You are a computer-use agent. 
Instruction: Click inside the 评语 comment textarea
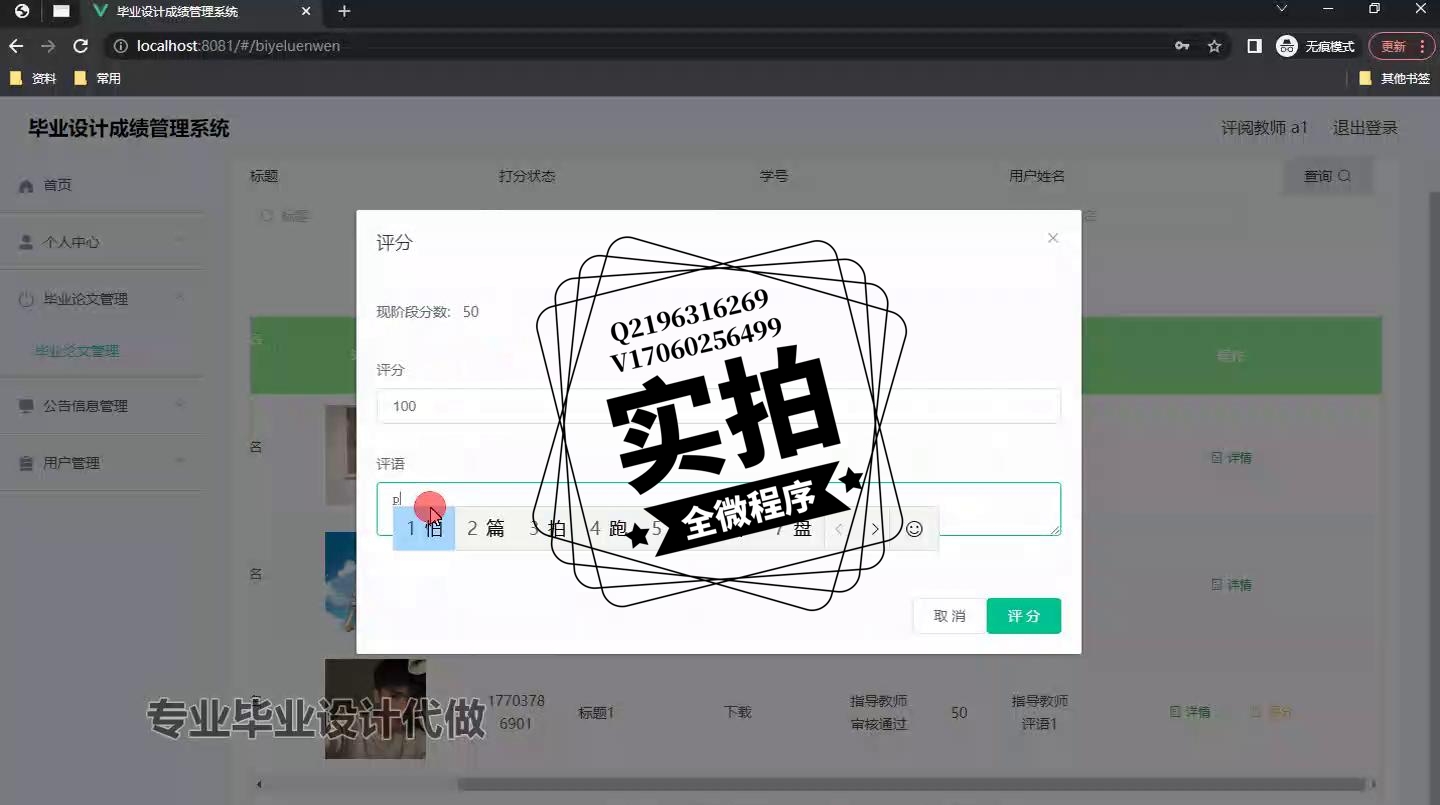718,509
